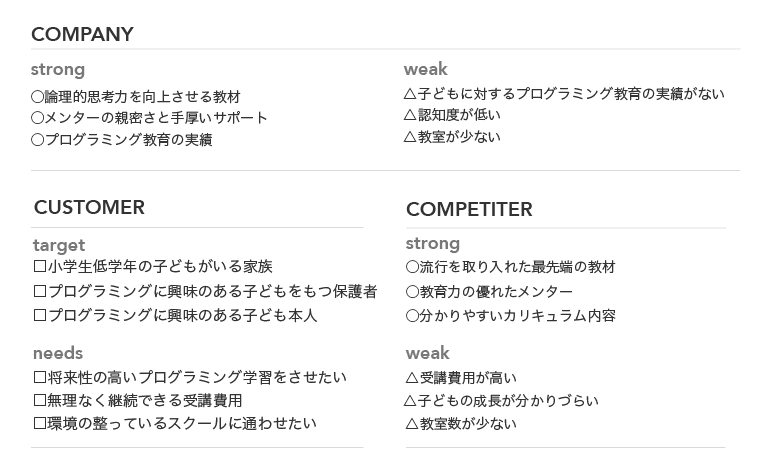This screenshot has width=760, height=468.
Task: Select triangle next to 子どもに対するプログラミング教育の実績がない
Action: pos(411,94)
